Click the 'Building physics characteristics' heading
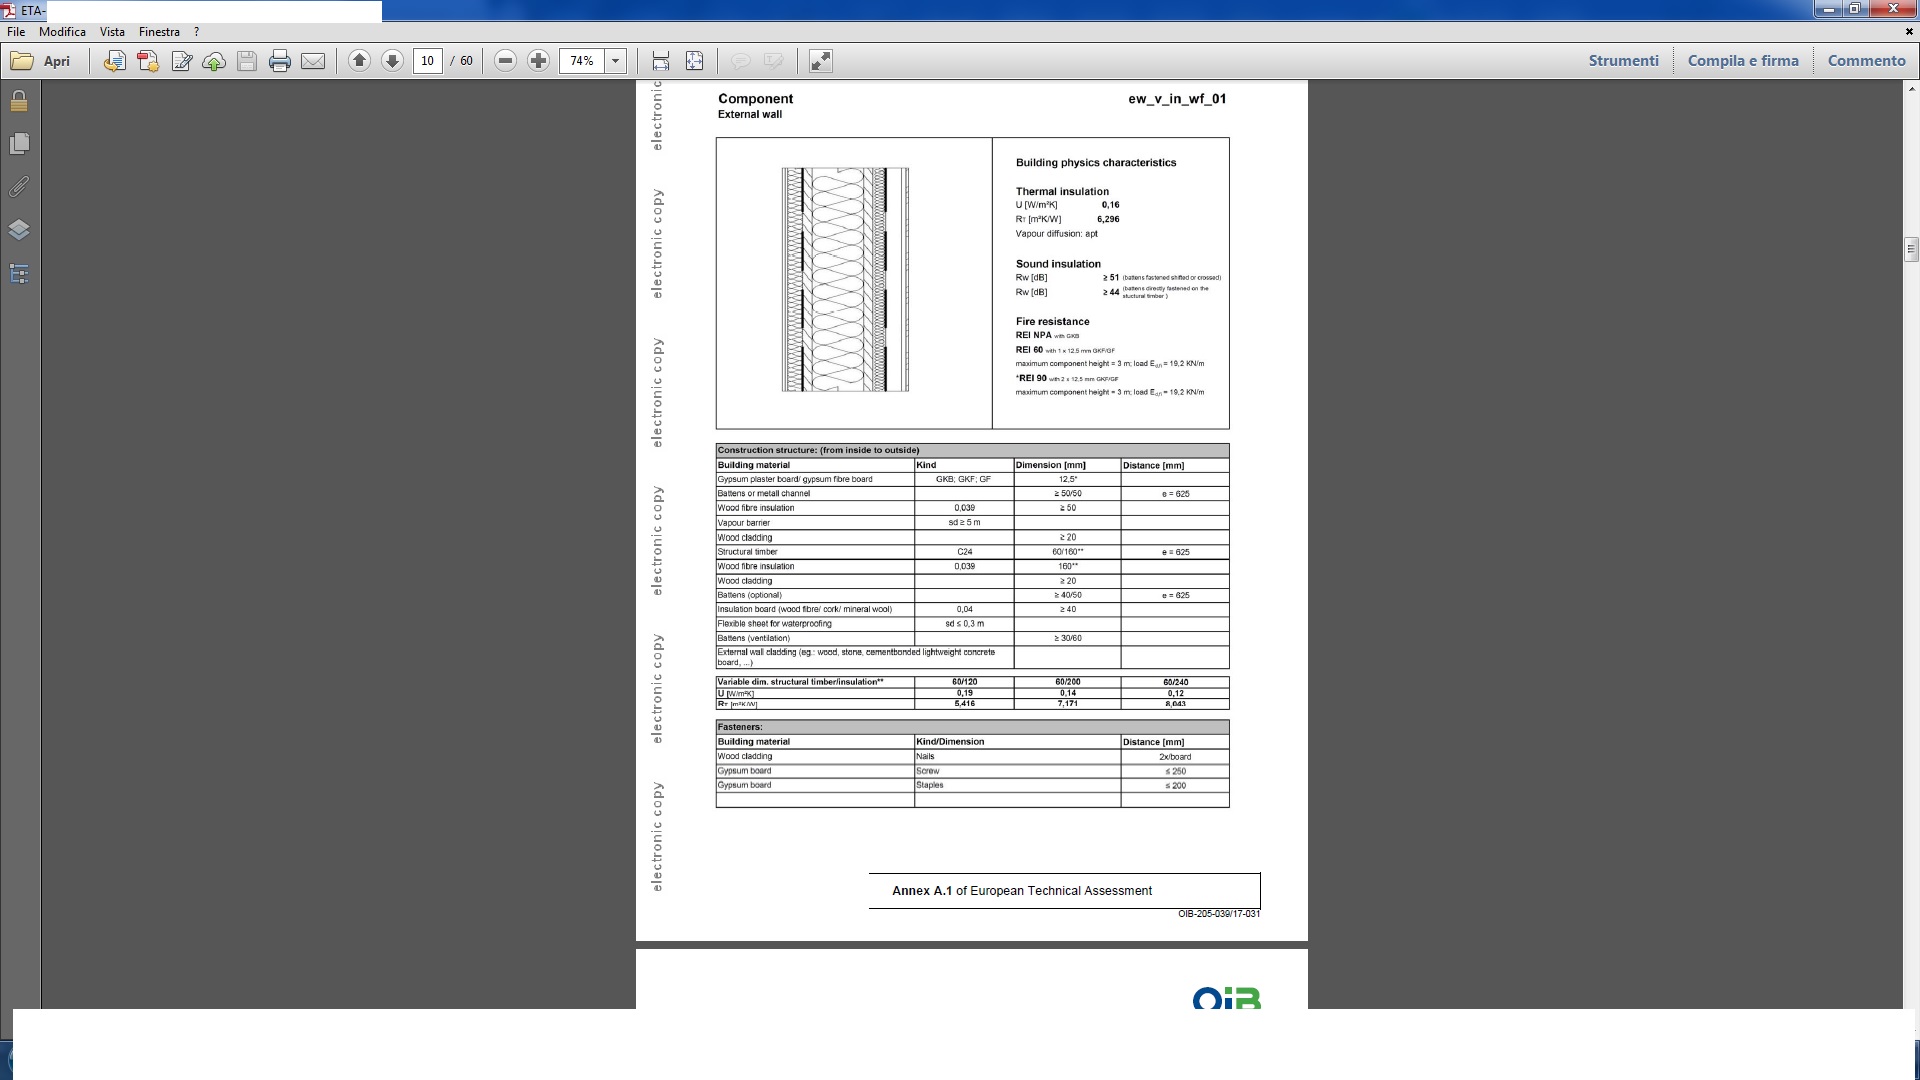The height and width of the screenshot is (1080, 1920). (x=1096, y=163)
